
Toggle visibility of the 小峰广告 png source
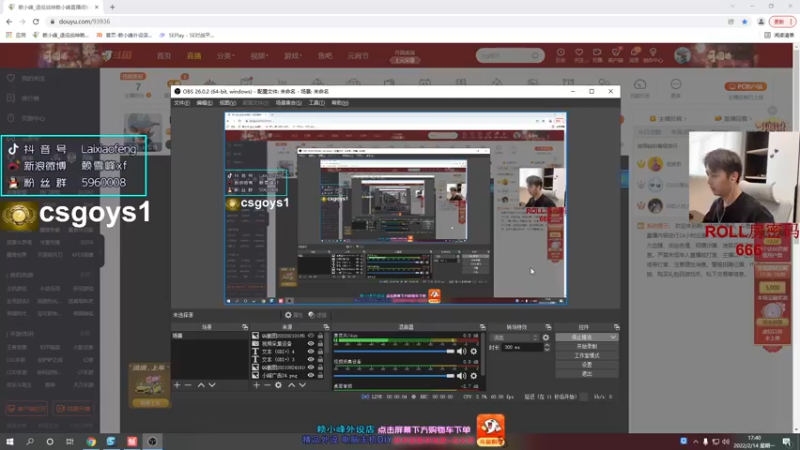[311, 375]
